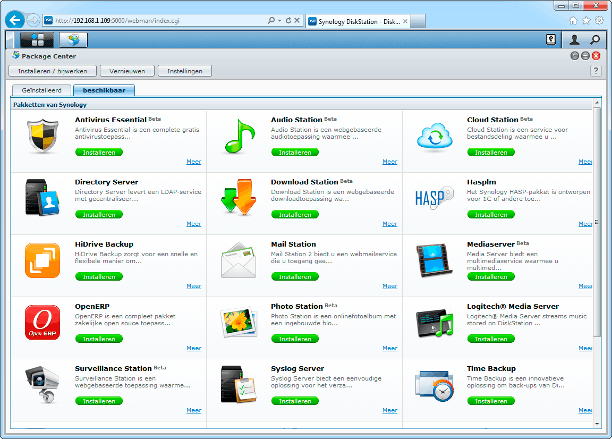Open the Instellingen button
612x439 pixels.
(x=185, y=71)
